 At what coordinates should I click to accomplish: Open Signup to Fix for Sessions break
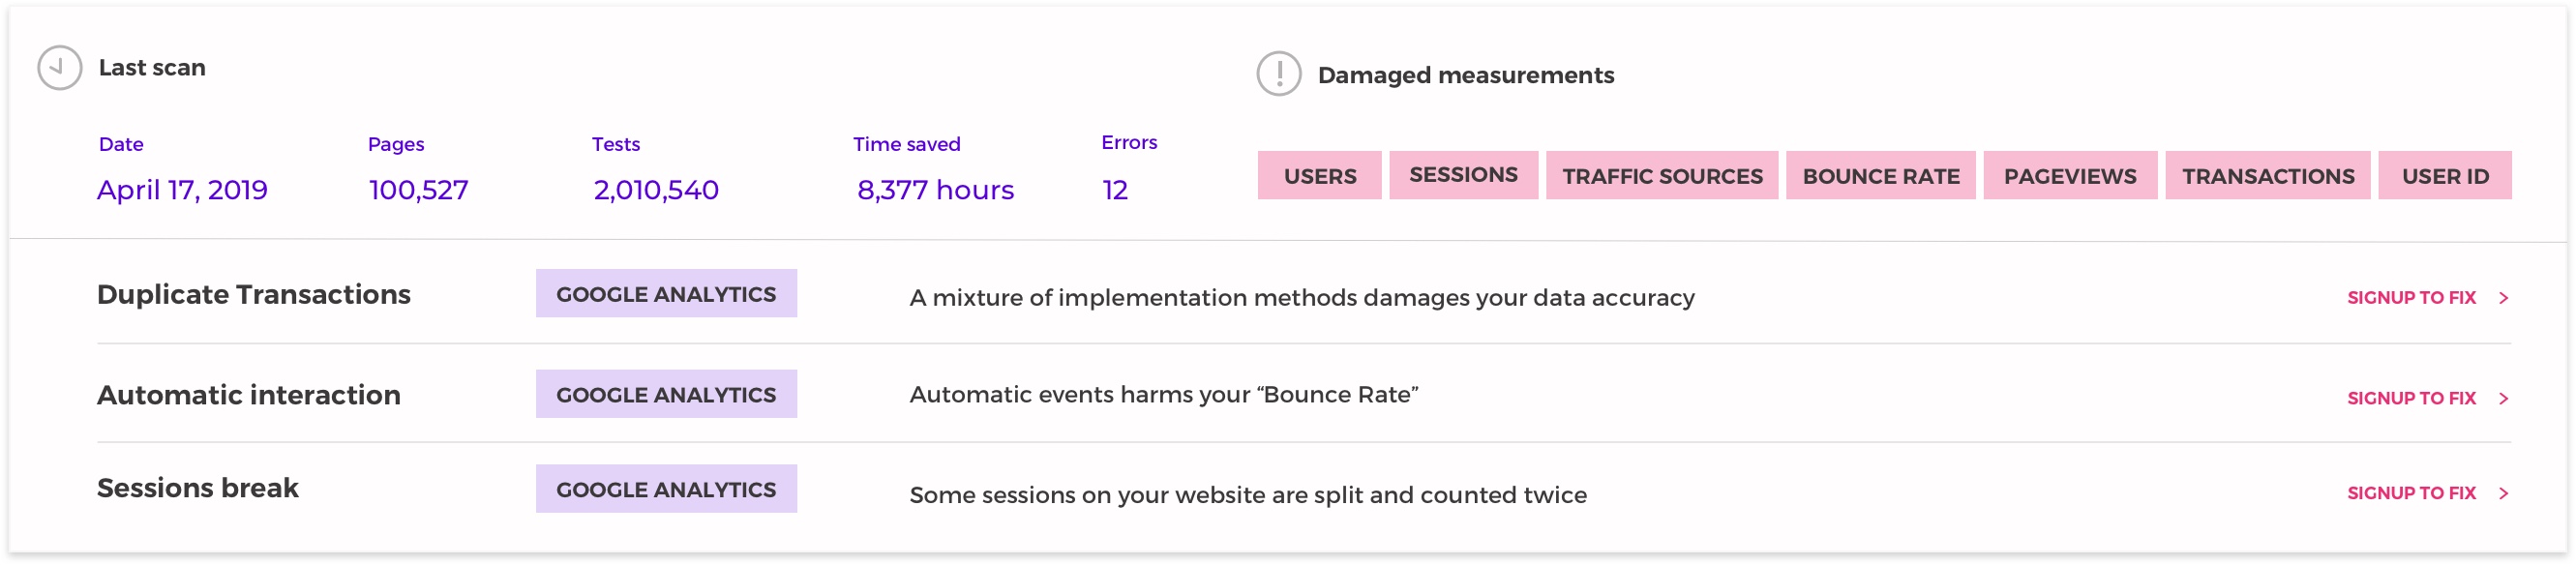tap(2411, 494)
